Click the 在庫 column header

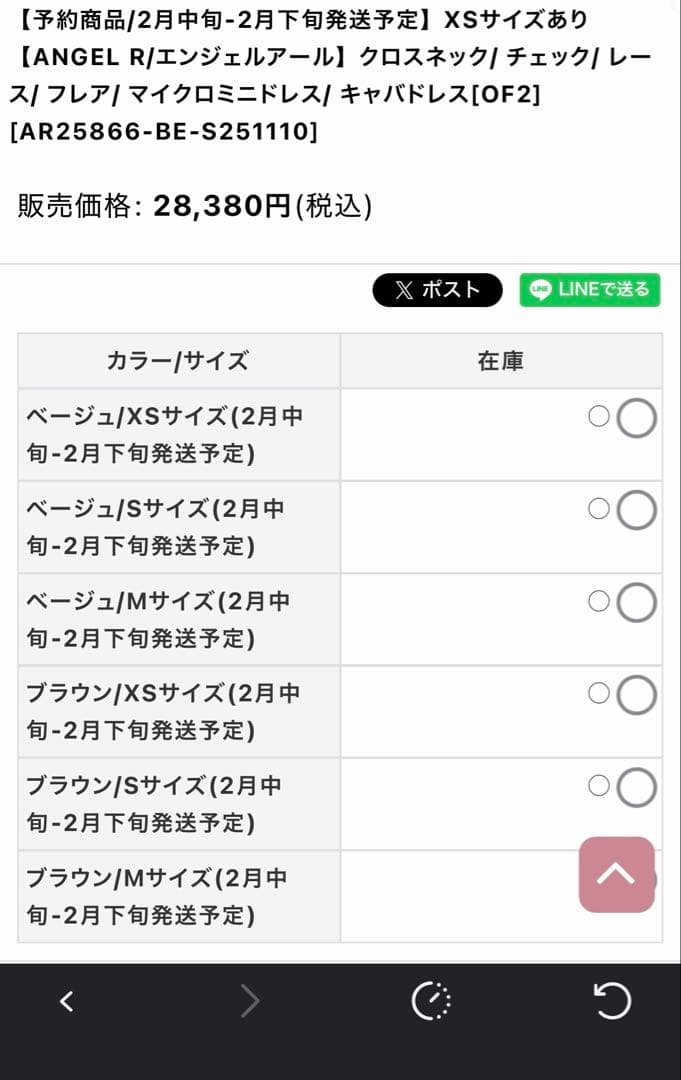(x=501, y=361)
